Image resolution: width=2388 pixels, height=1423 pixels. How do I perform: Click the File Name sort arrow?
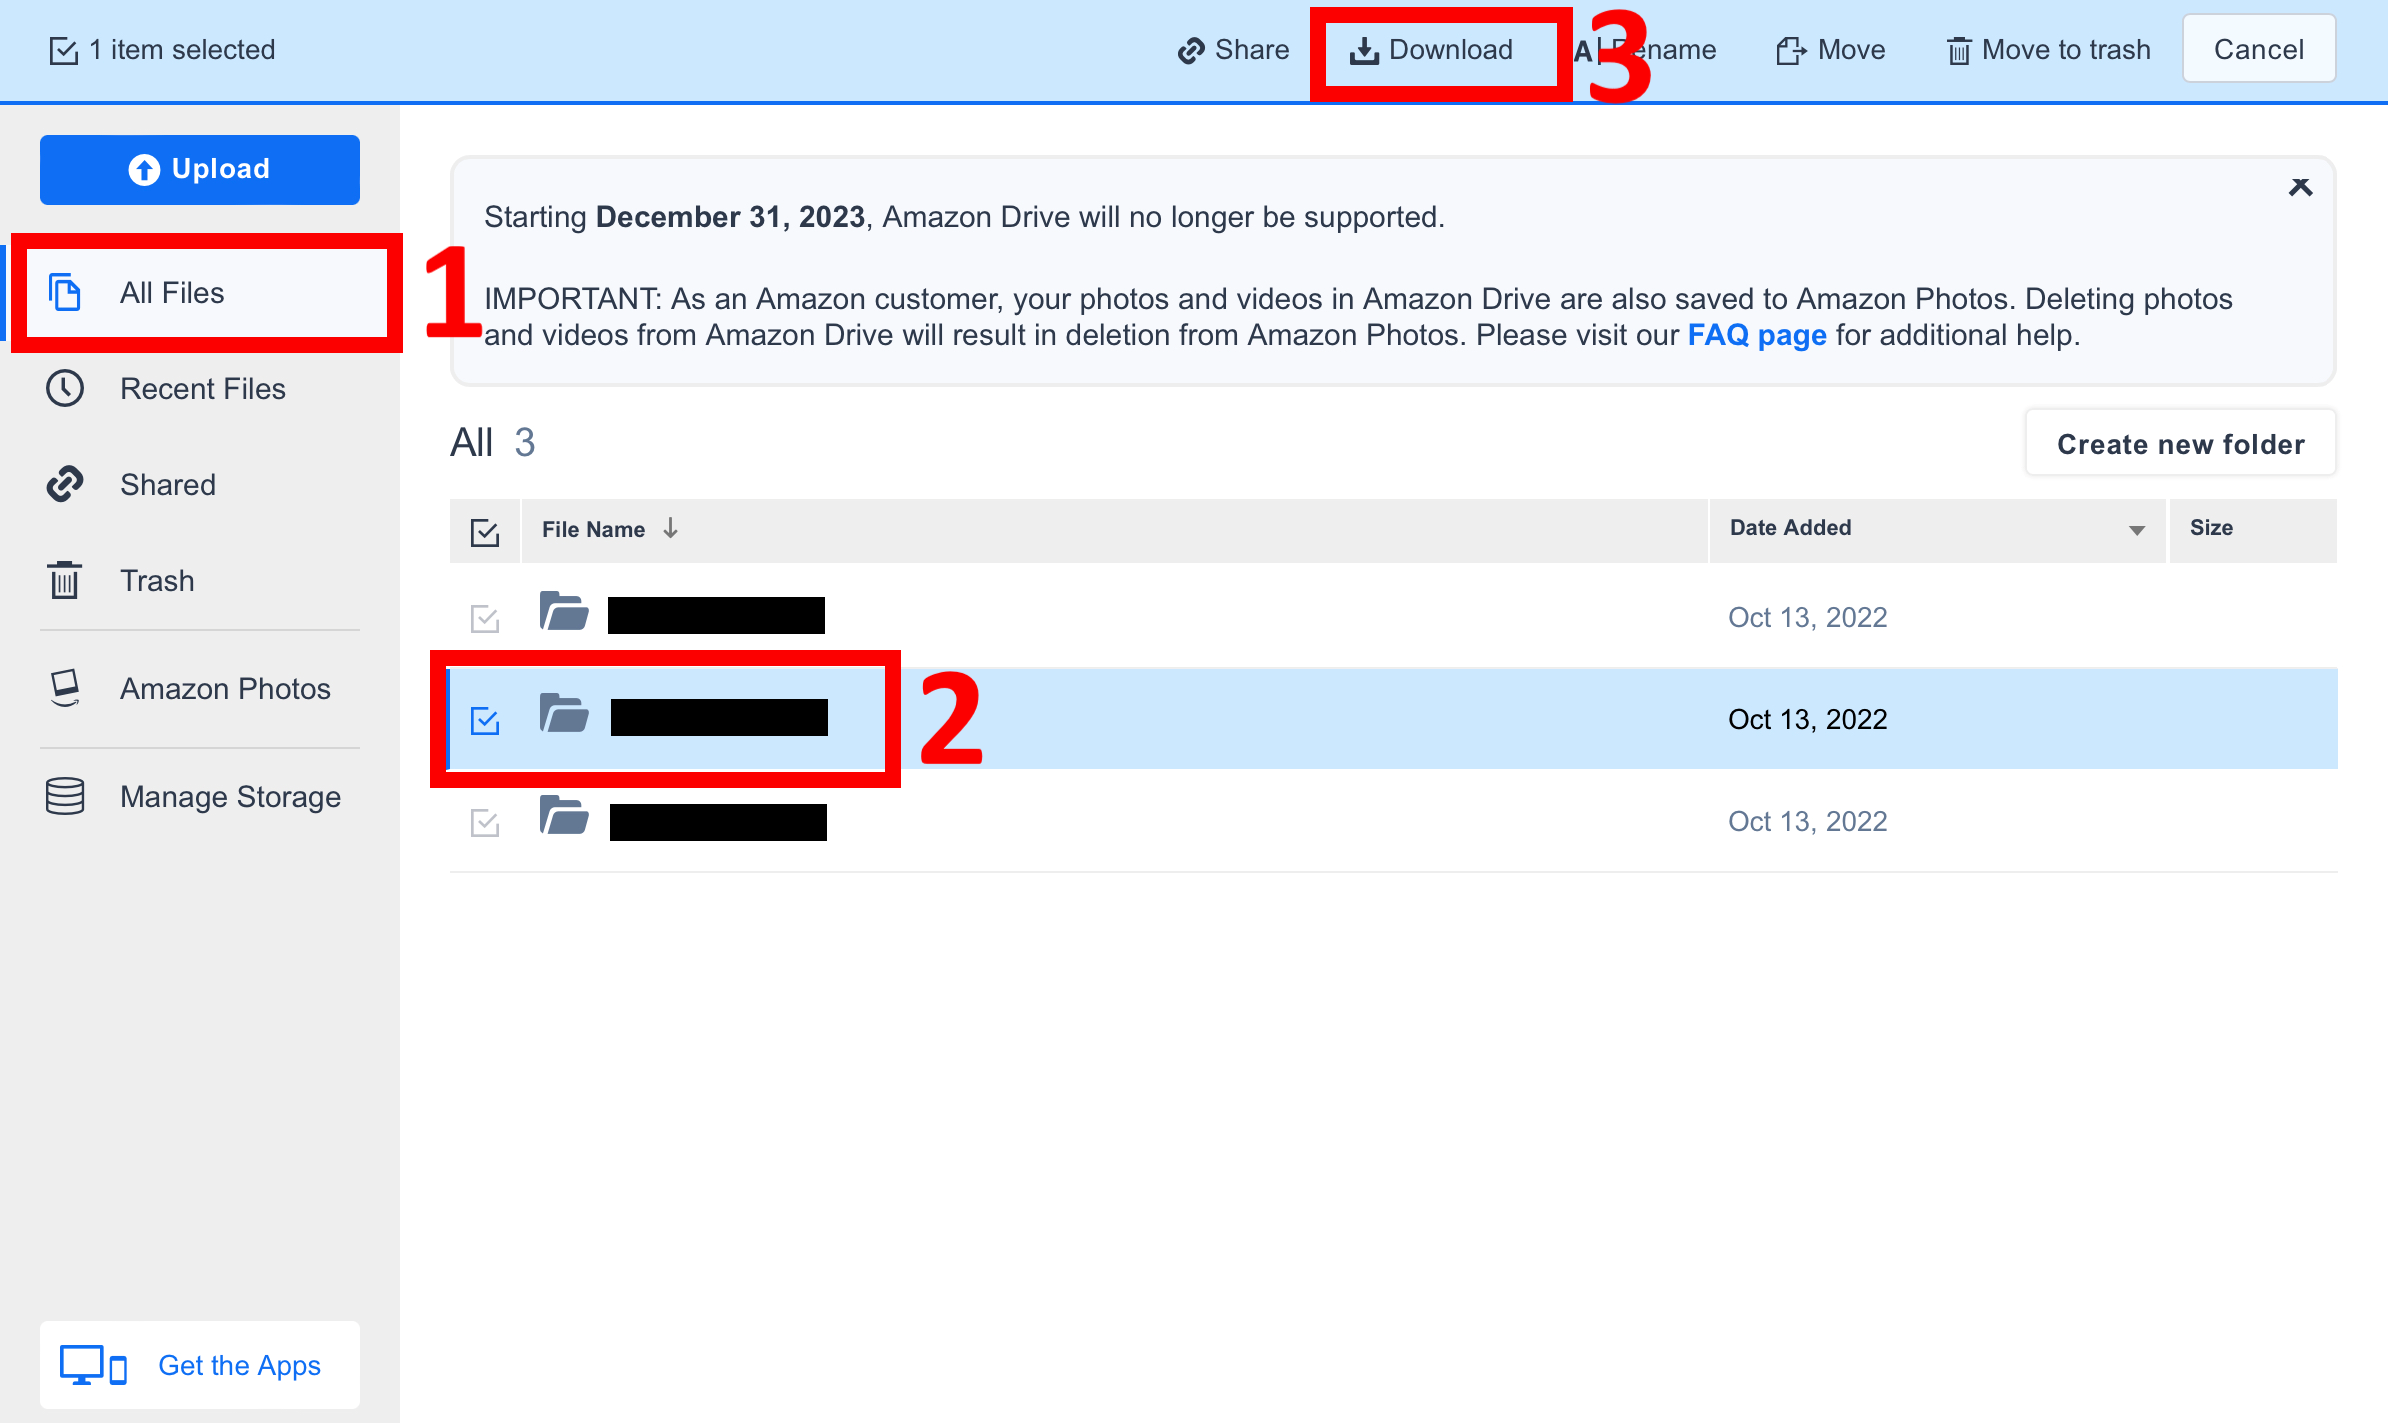point(671,528)
